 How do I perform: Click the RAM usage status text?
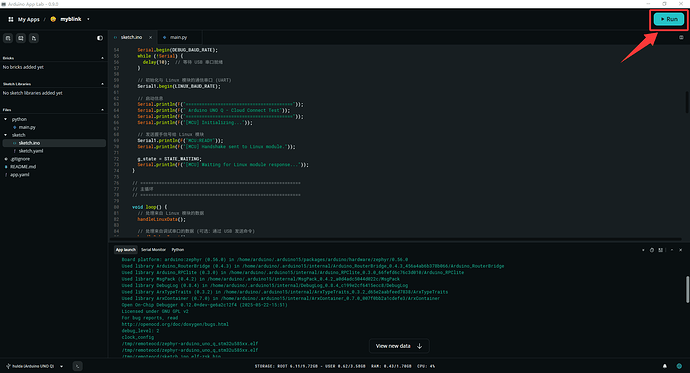[391, 366]
